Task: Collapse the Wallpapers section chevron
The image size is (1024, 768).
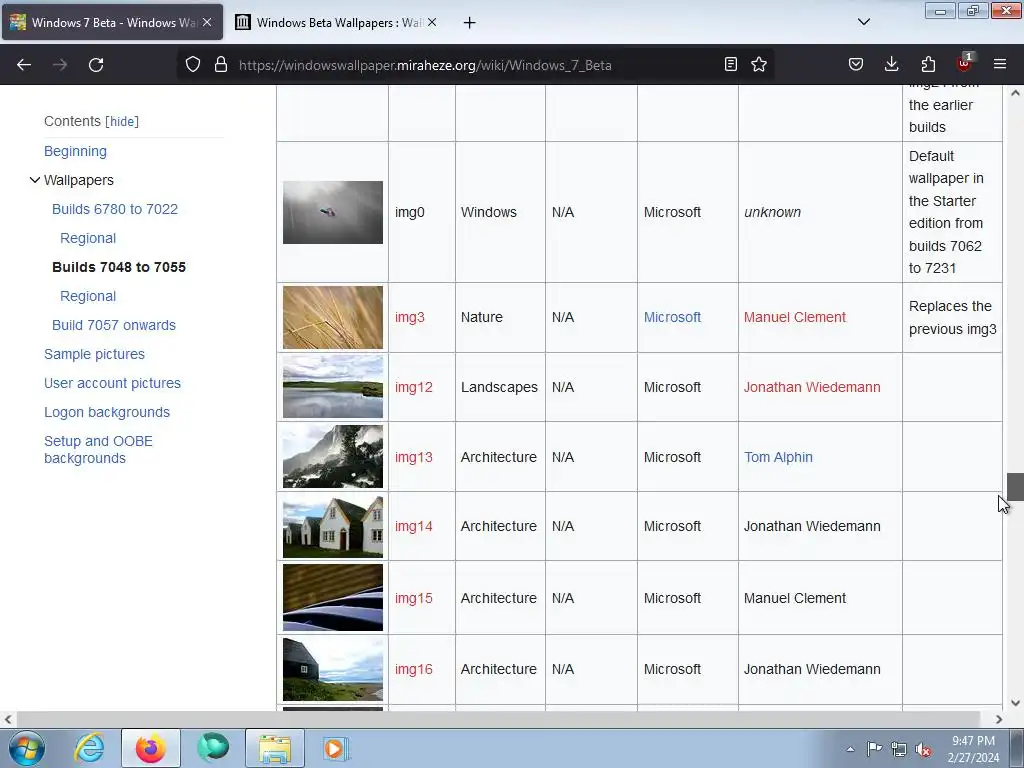Action: pyautogui.click(x=35, y=180)
